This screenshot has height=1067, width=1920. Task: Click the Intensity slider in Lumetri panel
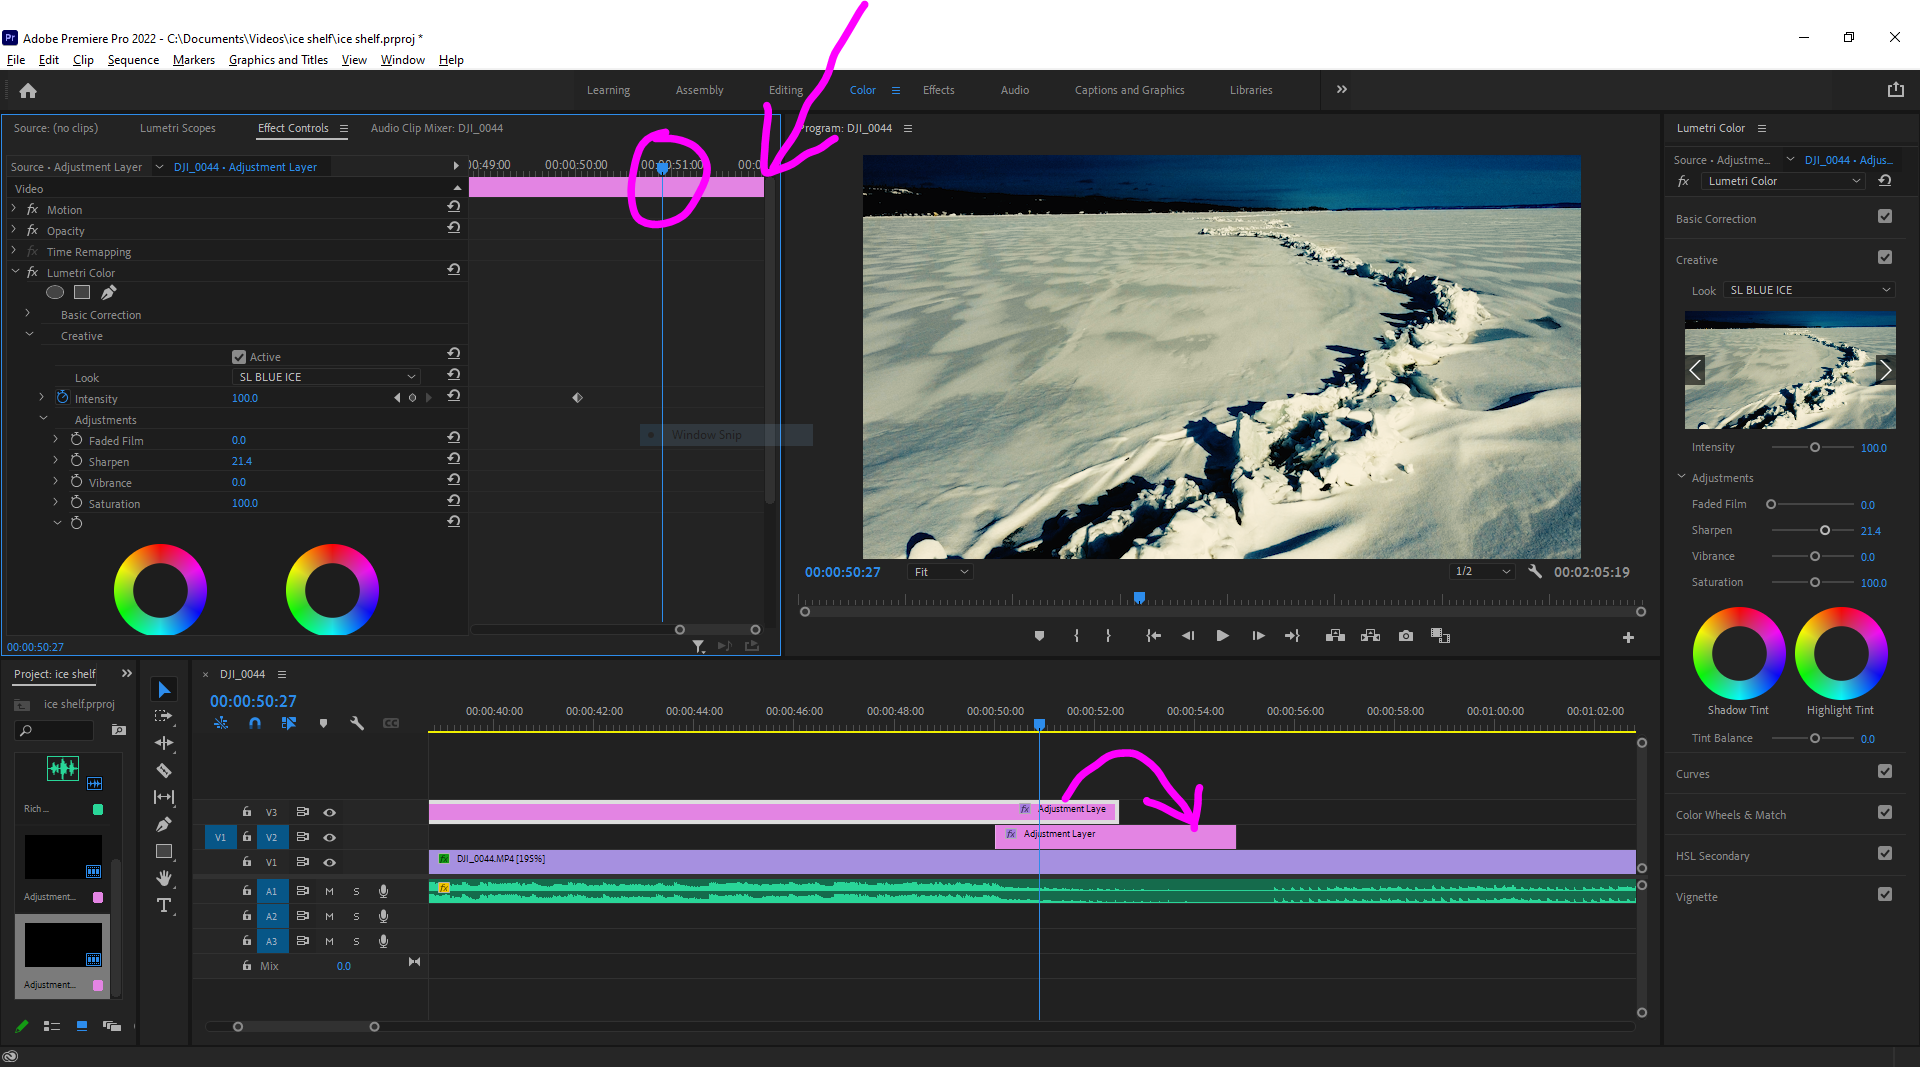click(1817, 447)
